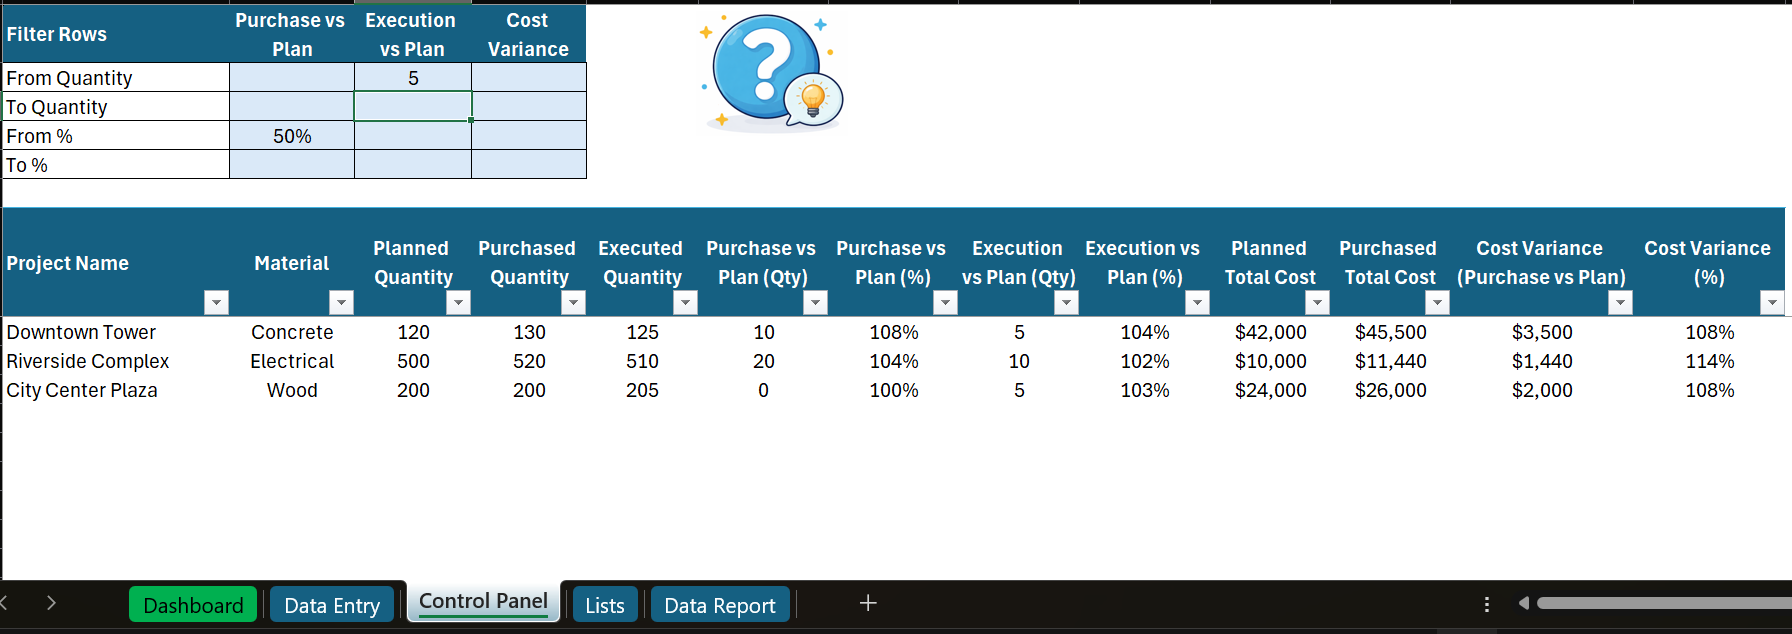The height and width of the screenshot is (634, 1792).
Task: Select From Quantity Execution vs Plan cell
Action: tap(413, 78)
